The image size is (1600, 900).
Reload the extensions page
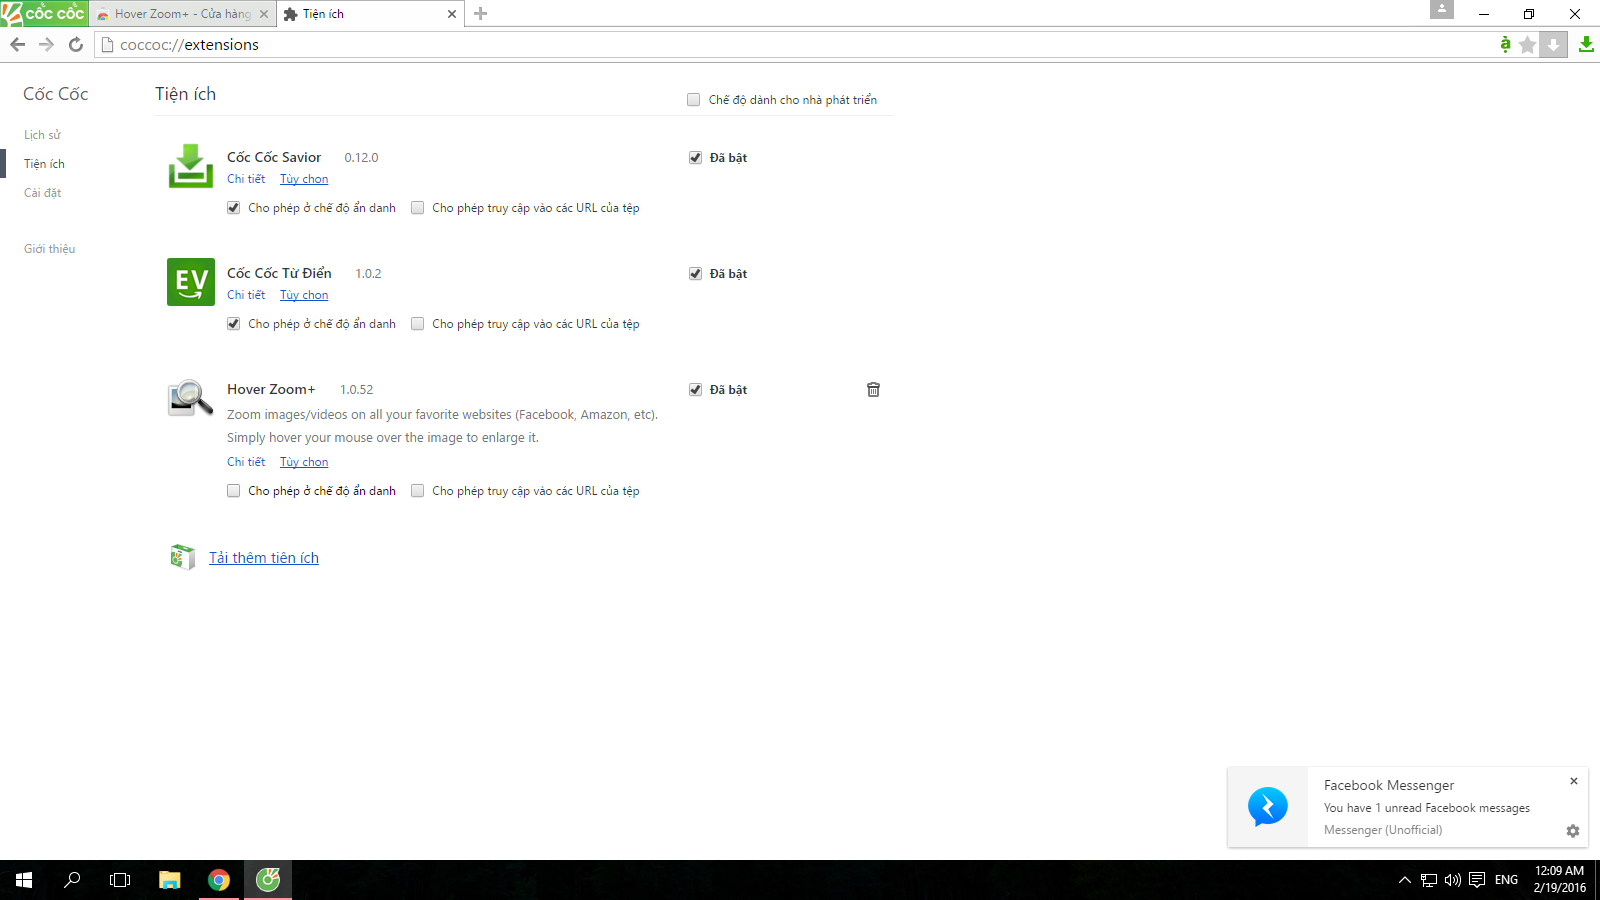coord(76,44)
